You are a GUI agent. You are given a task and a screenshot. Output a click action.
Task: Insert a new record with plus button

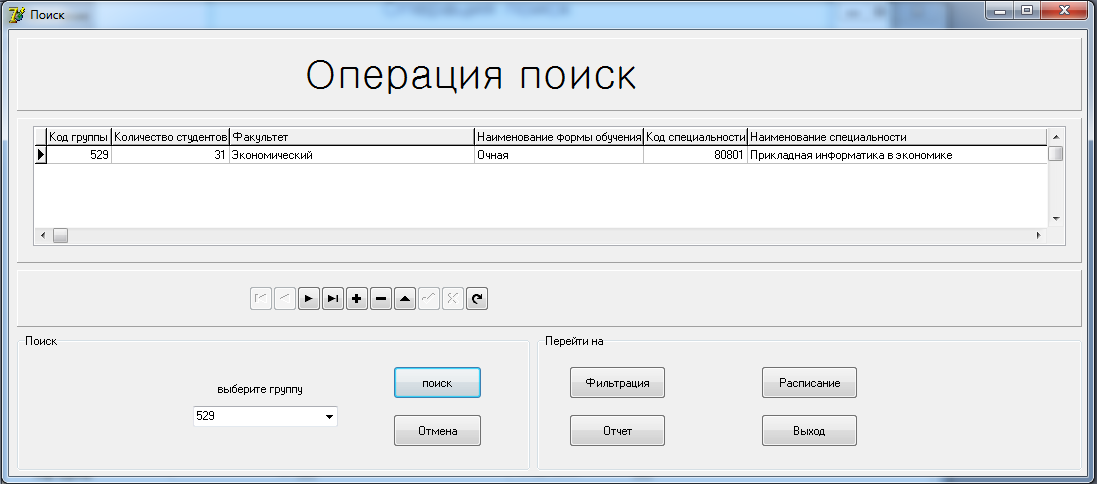tap(357, 298)
